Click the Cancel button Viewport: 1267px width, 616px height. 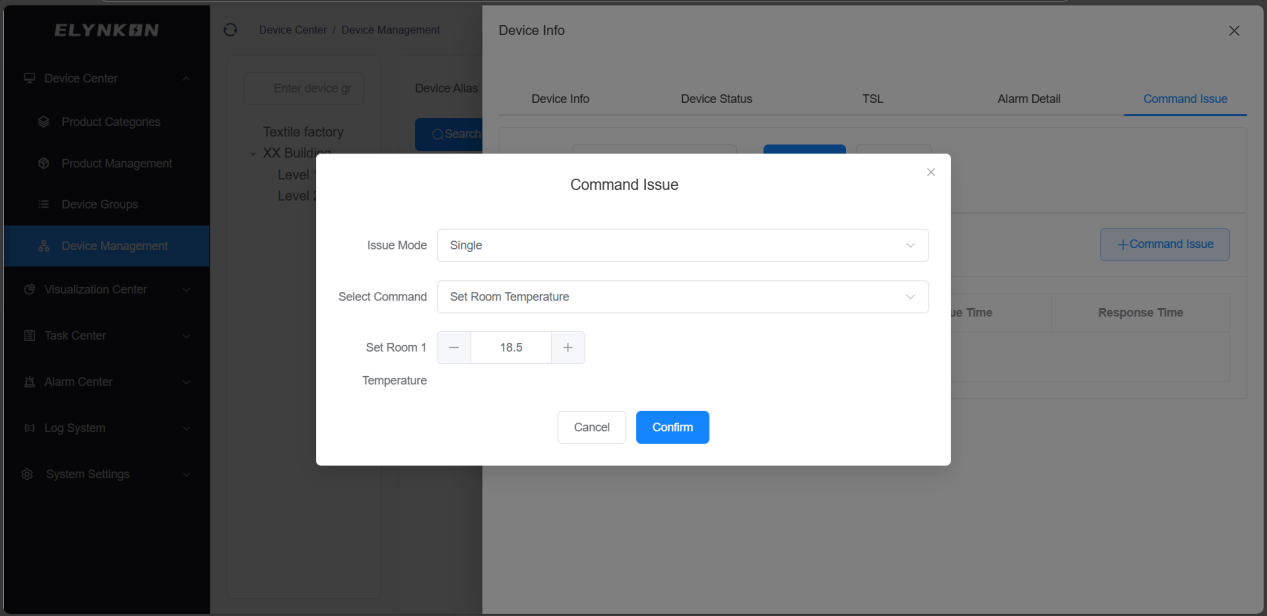coord(592,427)
